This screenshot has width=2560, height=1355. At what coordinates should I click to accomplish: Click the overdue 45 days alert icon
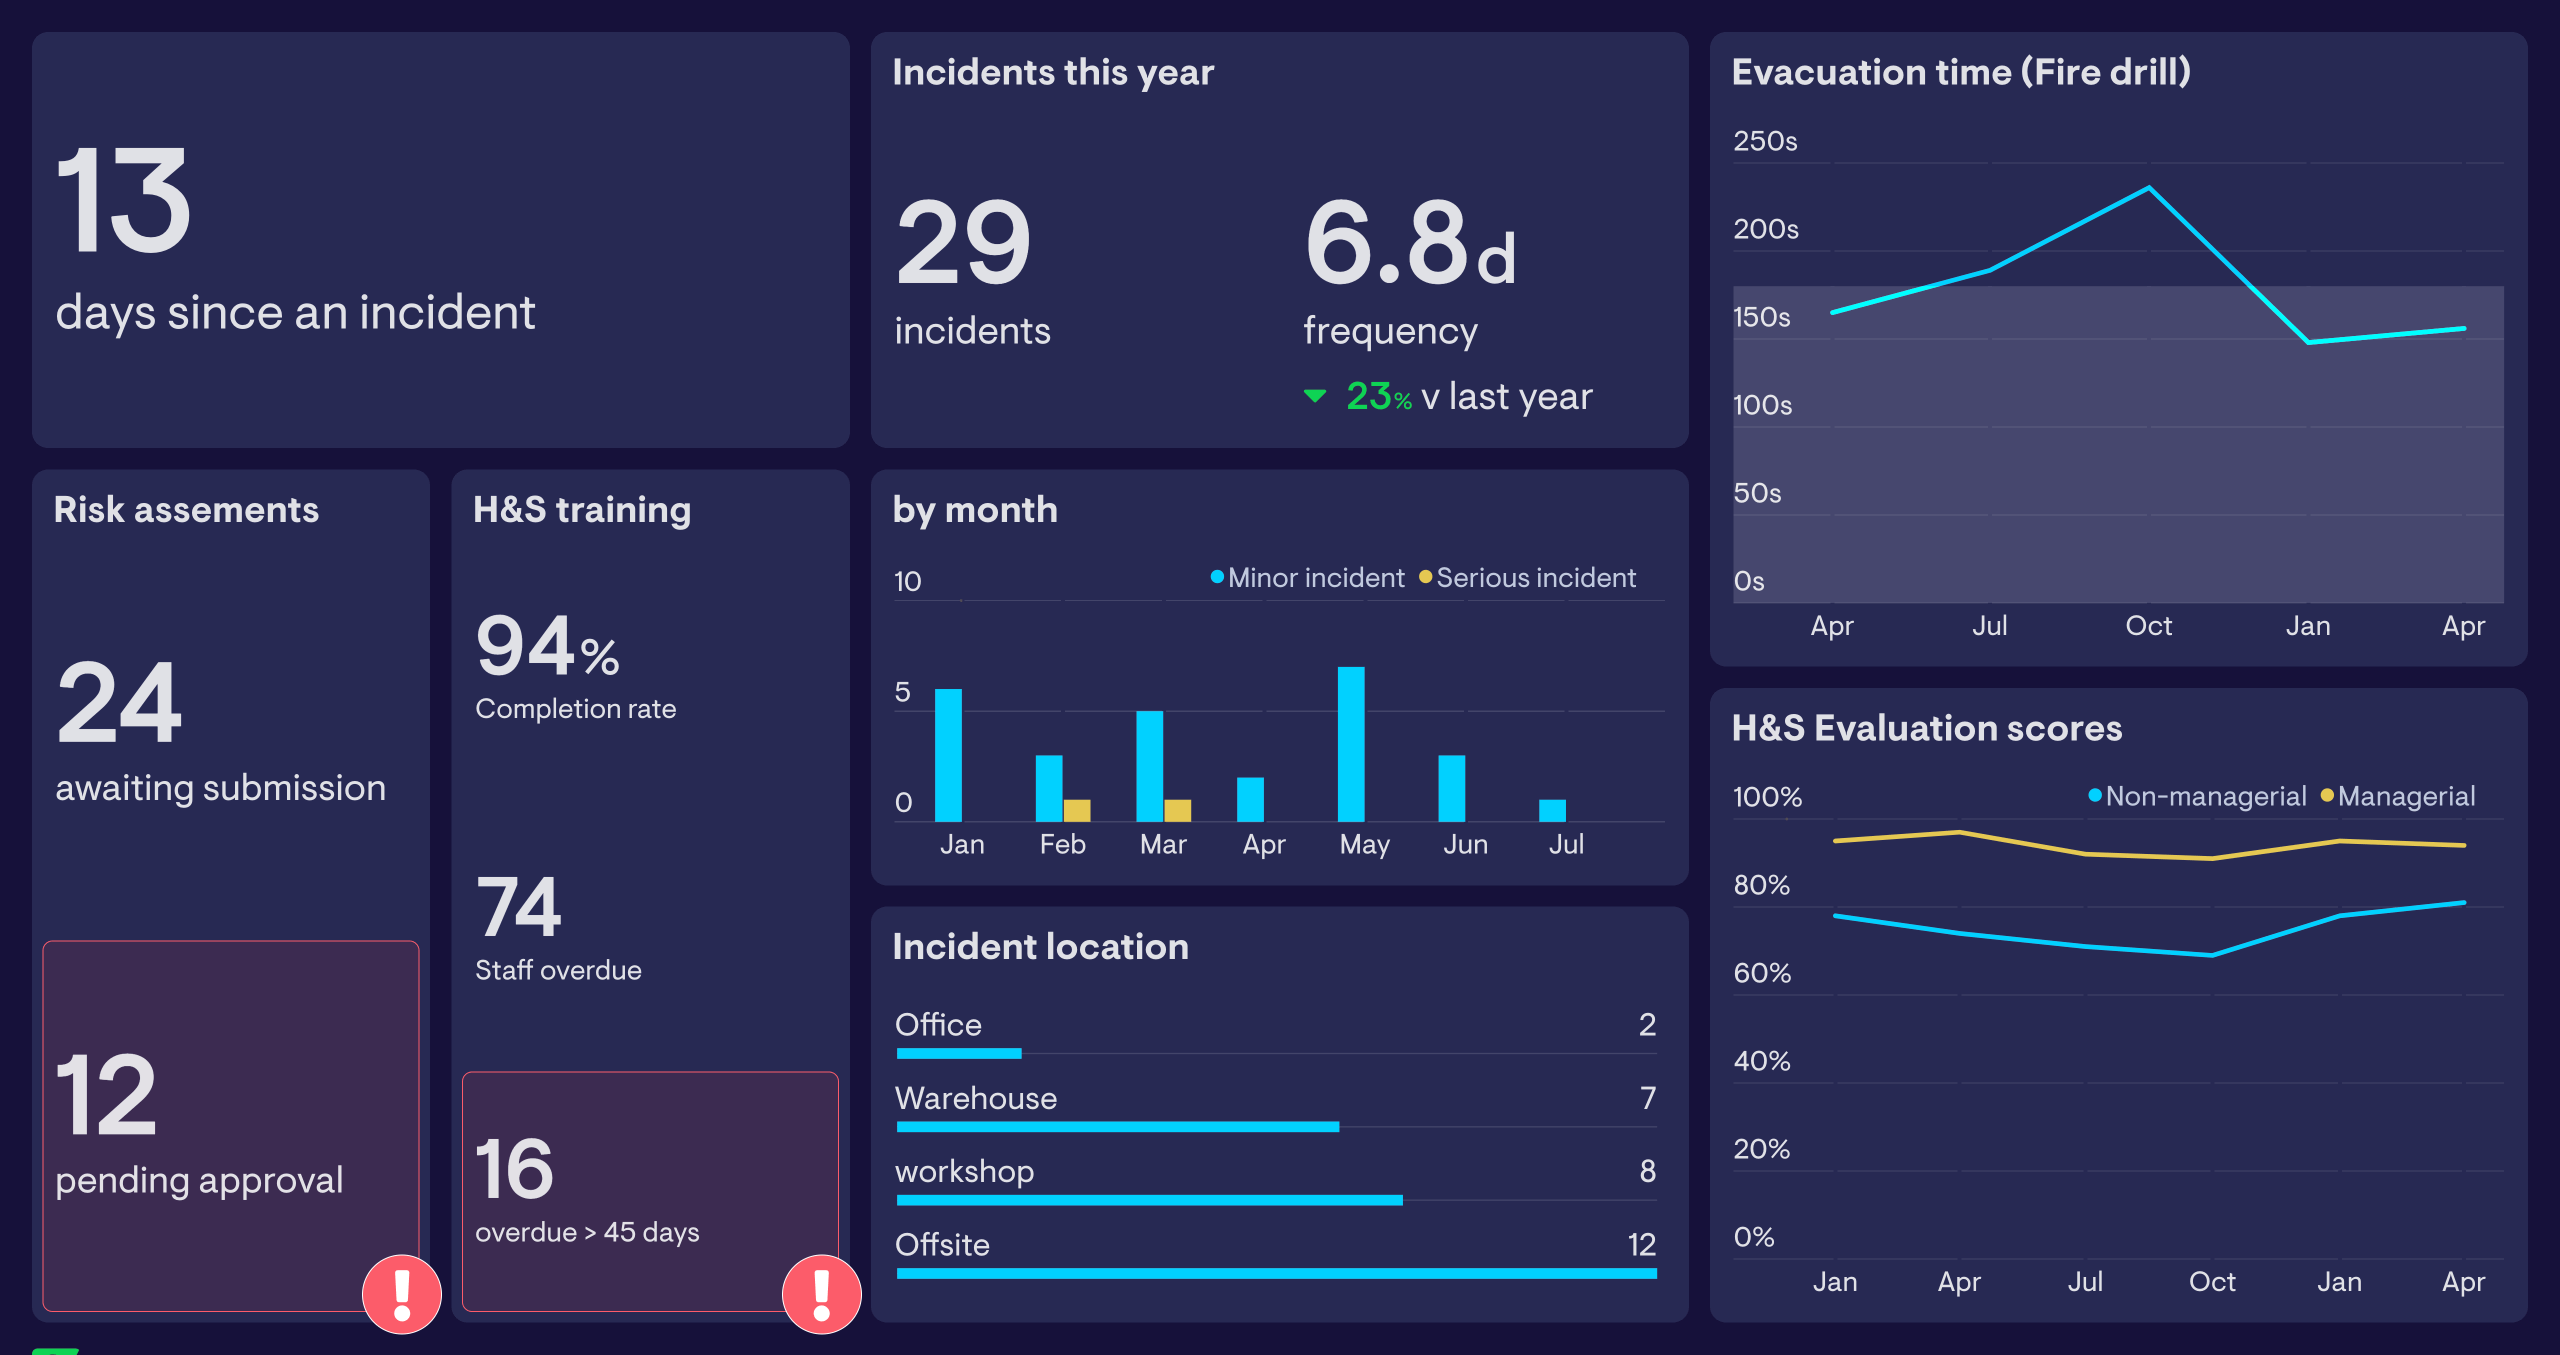(x=821, y=1294)
